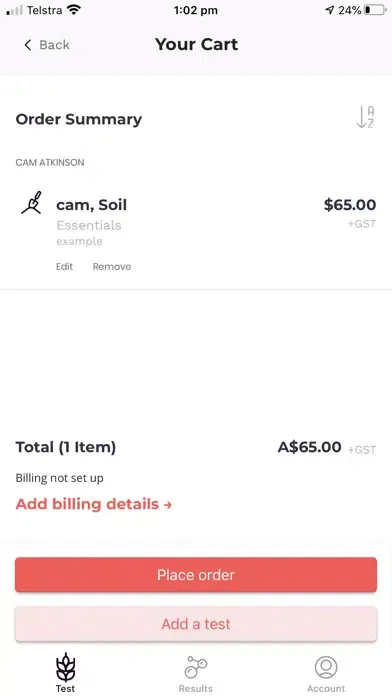Tap the Wi-Fi status icon

click(74, 10)
